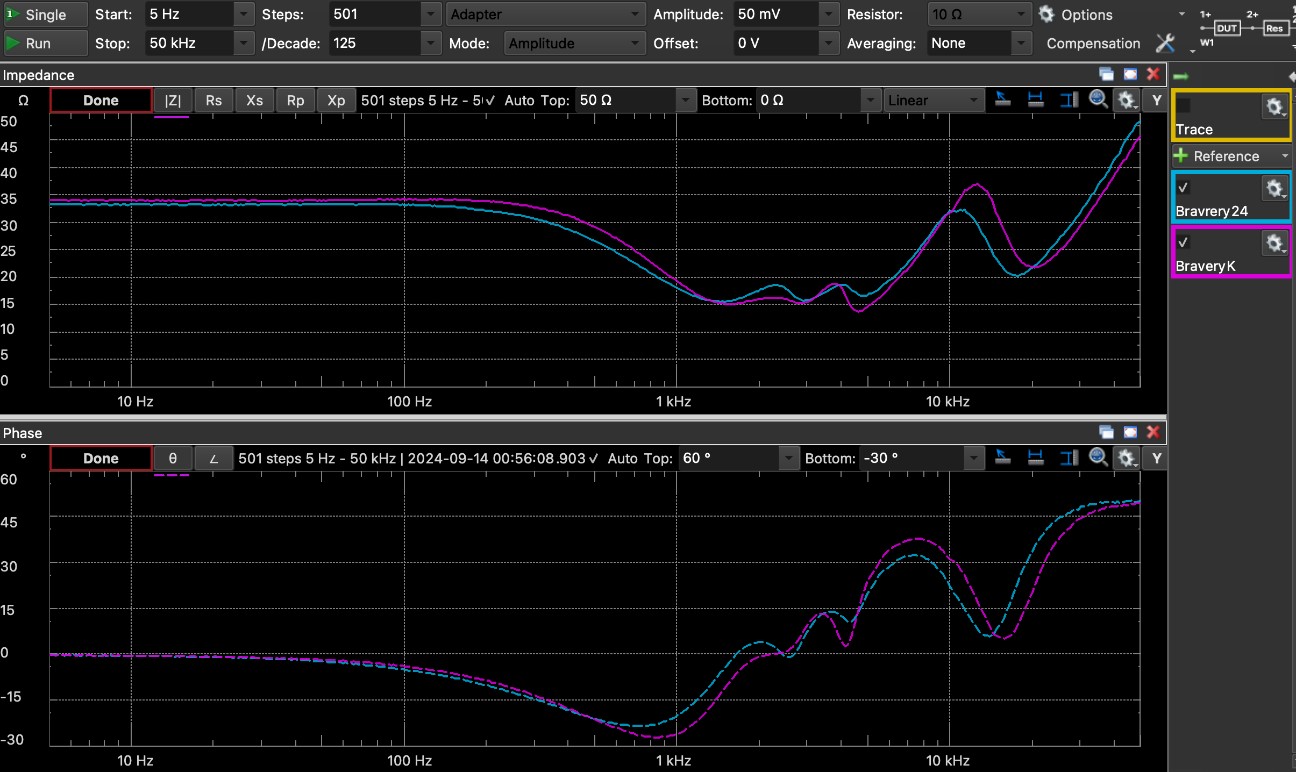Open the Linear scale type dropdown
This screenshot has width=1296, height=772.
pyautogui.click(x=934, y=100)
